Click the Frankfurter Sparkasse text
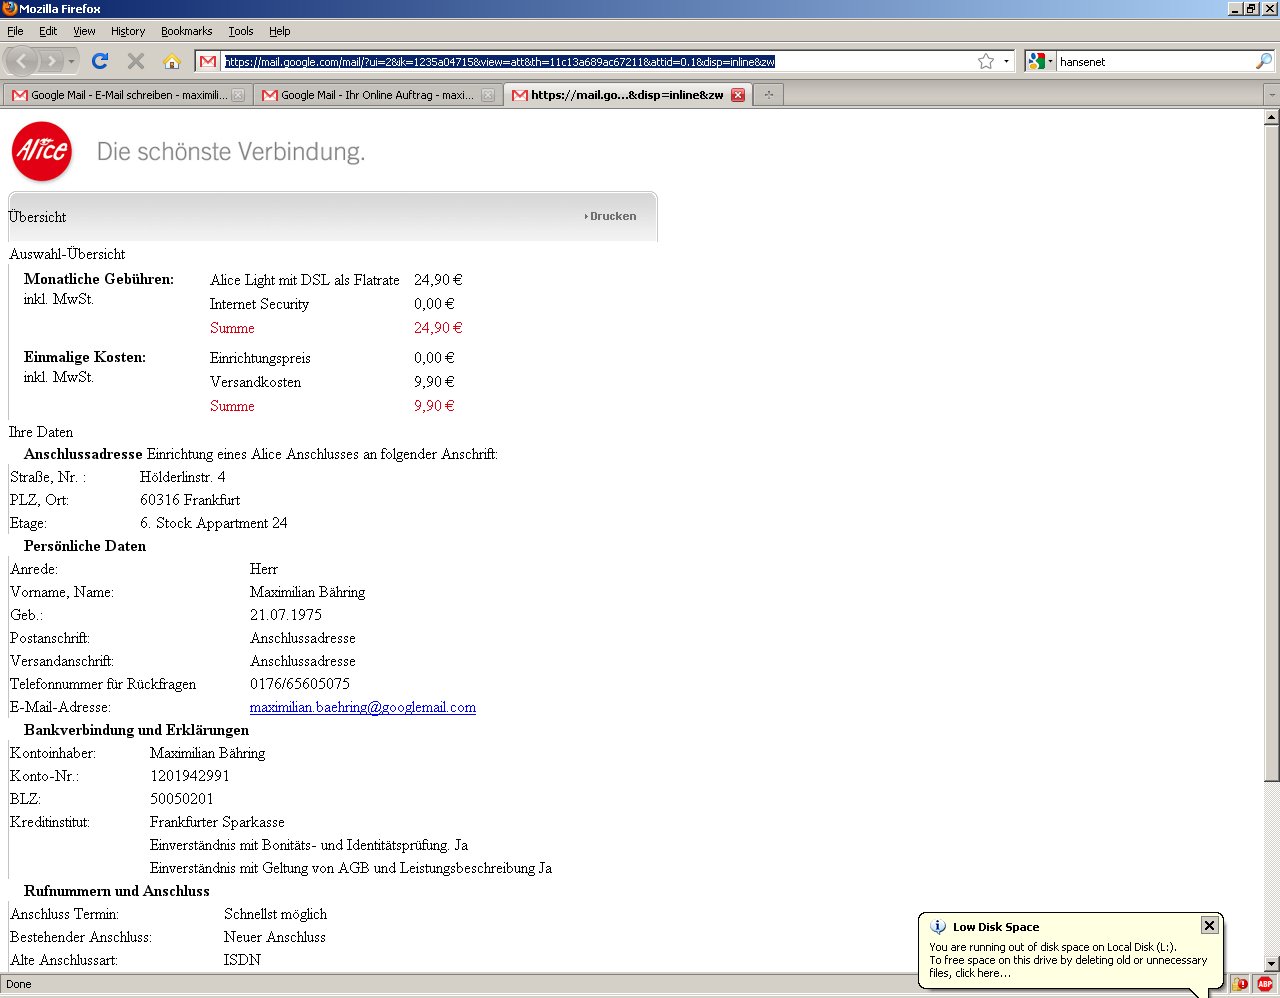This screenshot has width=1280, height=998. pyautogui.click(x=217, y=822)
